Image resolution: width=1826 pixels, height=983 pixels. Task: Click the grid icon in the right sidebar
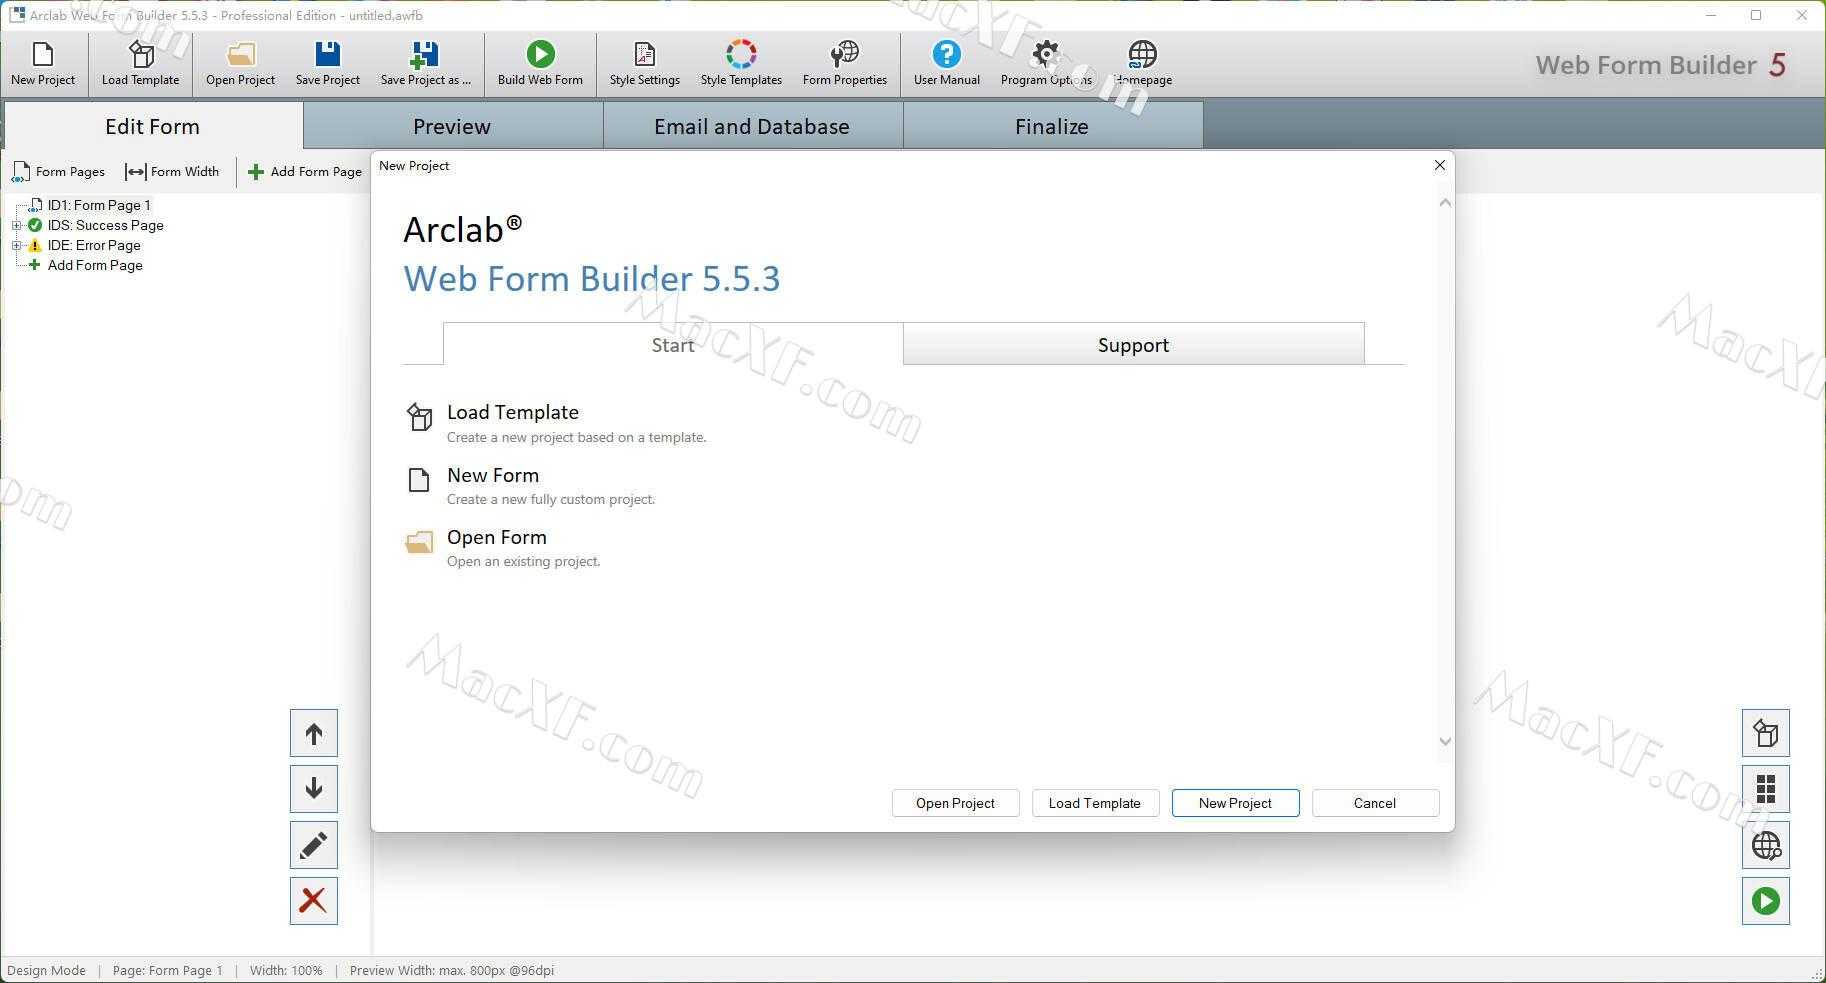1766,789
